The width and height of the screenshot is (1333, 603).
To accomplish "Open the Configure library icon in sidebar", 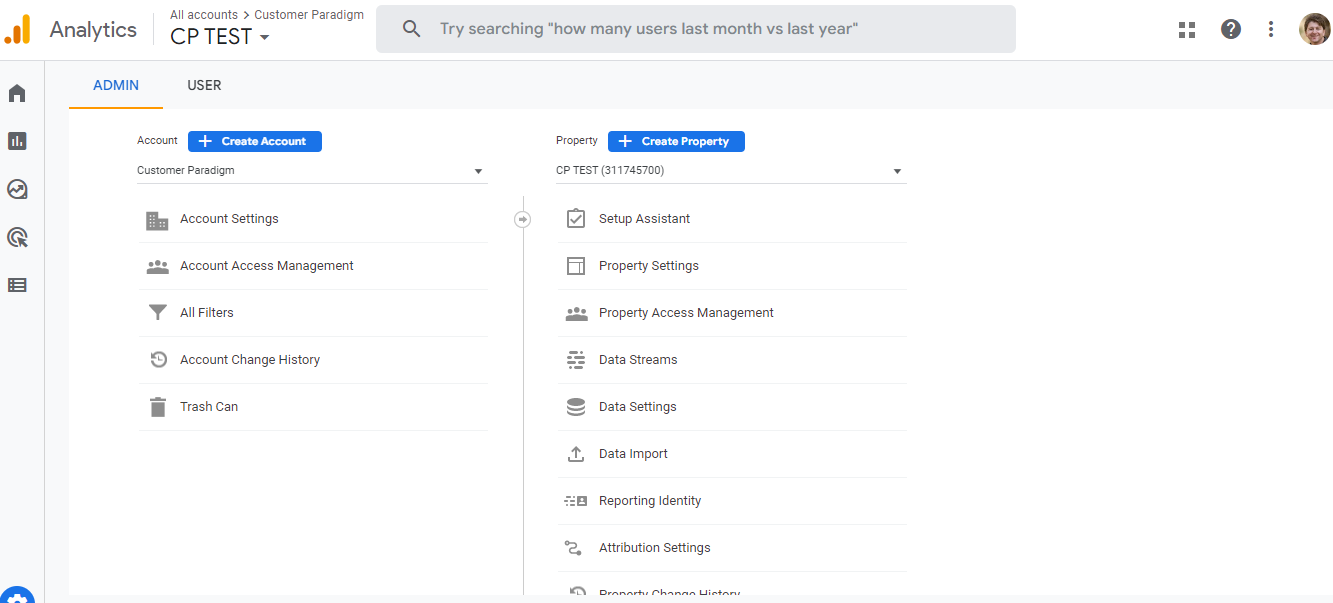I will (17, 285).
